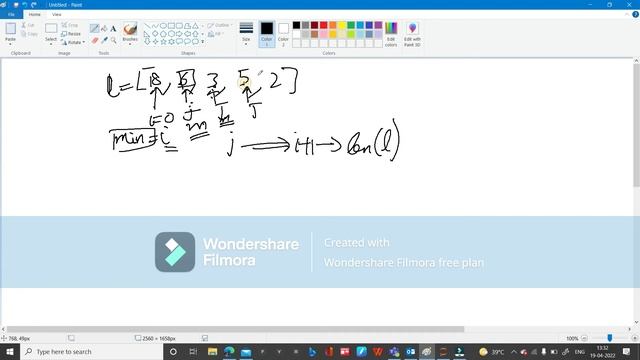Choose the red color swatch
The width and height of the screenshot is (640, 360).
323,25
